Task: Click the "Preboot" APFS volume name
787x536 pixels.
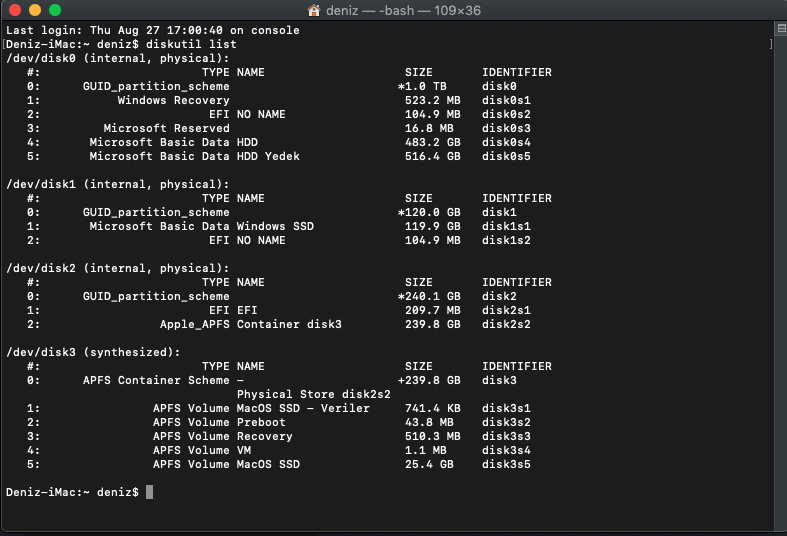Action: coord(261,422)
